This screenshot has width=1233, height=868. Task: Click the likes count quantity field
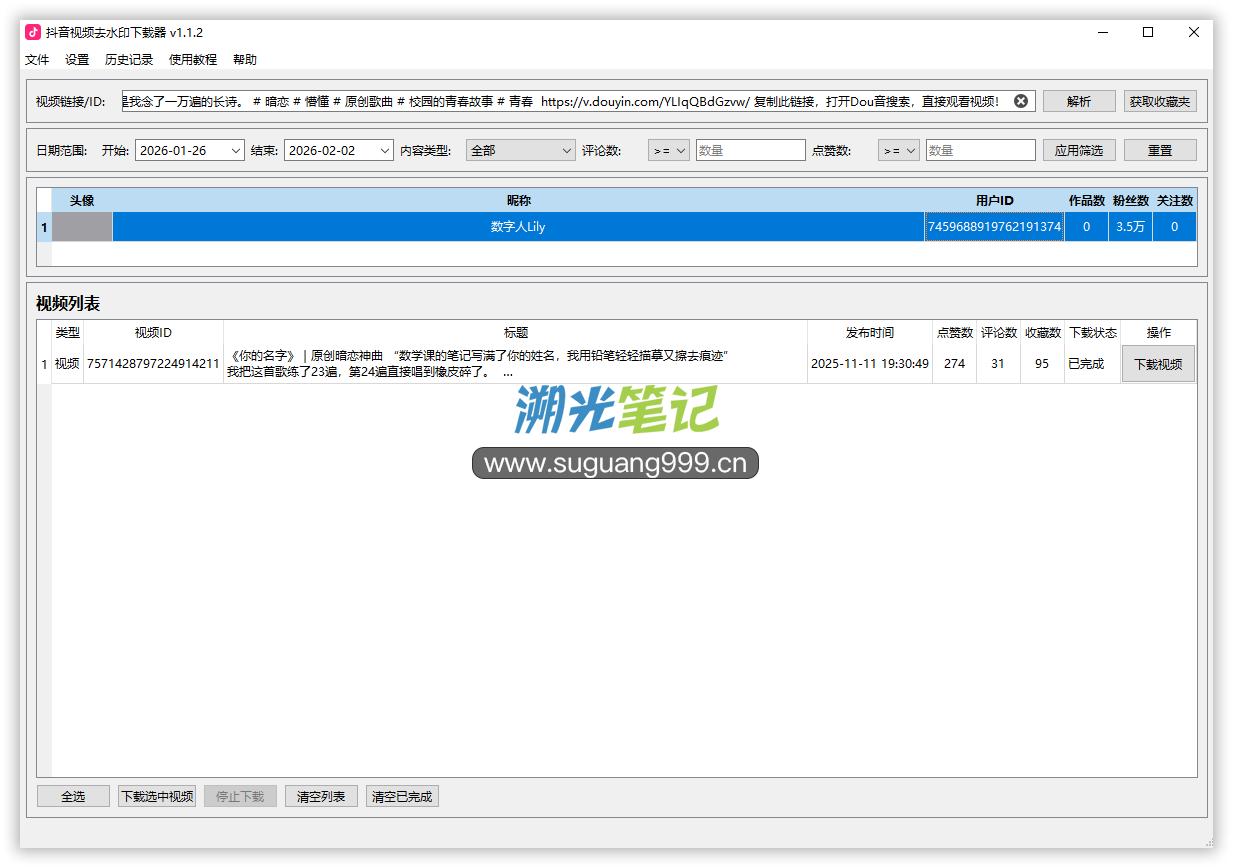point(980,150)
